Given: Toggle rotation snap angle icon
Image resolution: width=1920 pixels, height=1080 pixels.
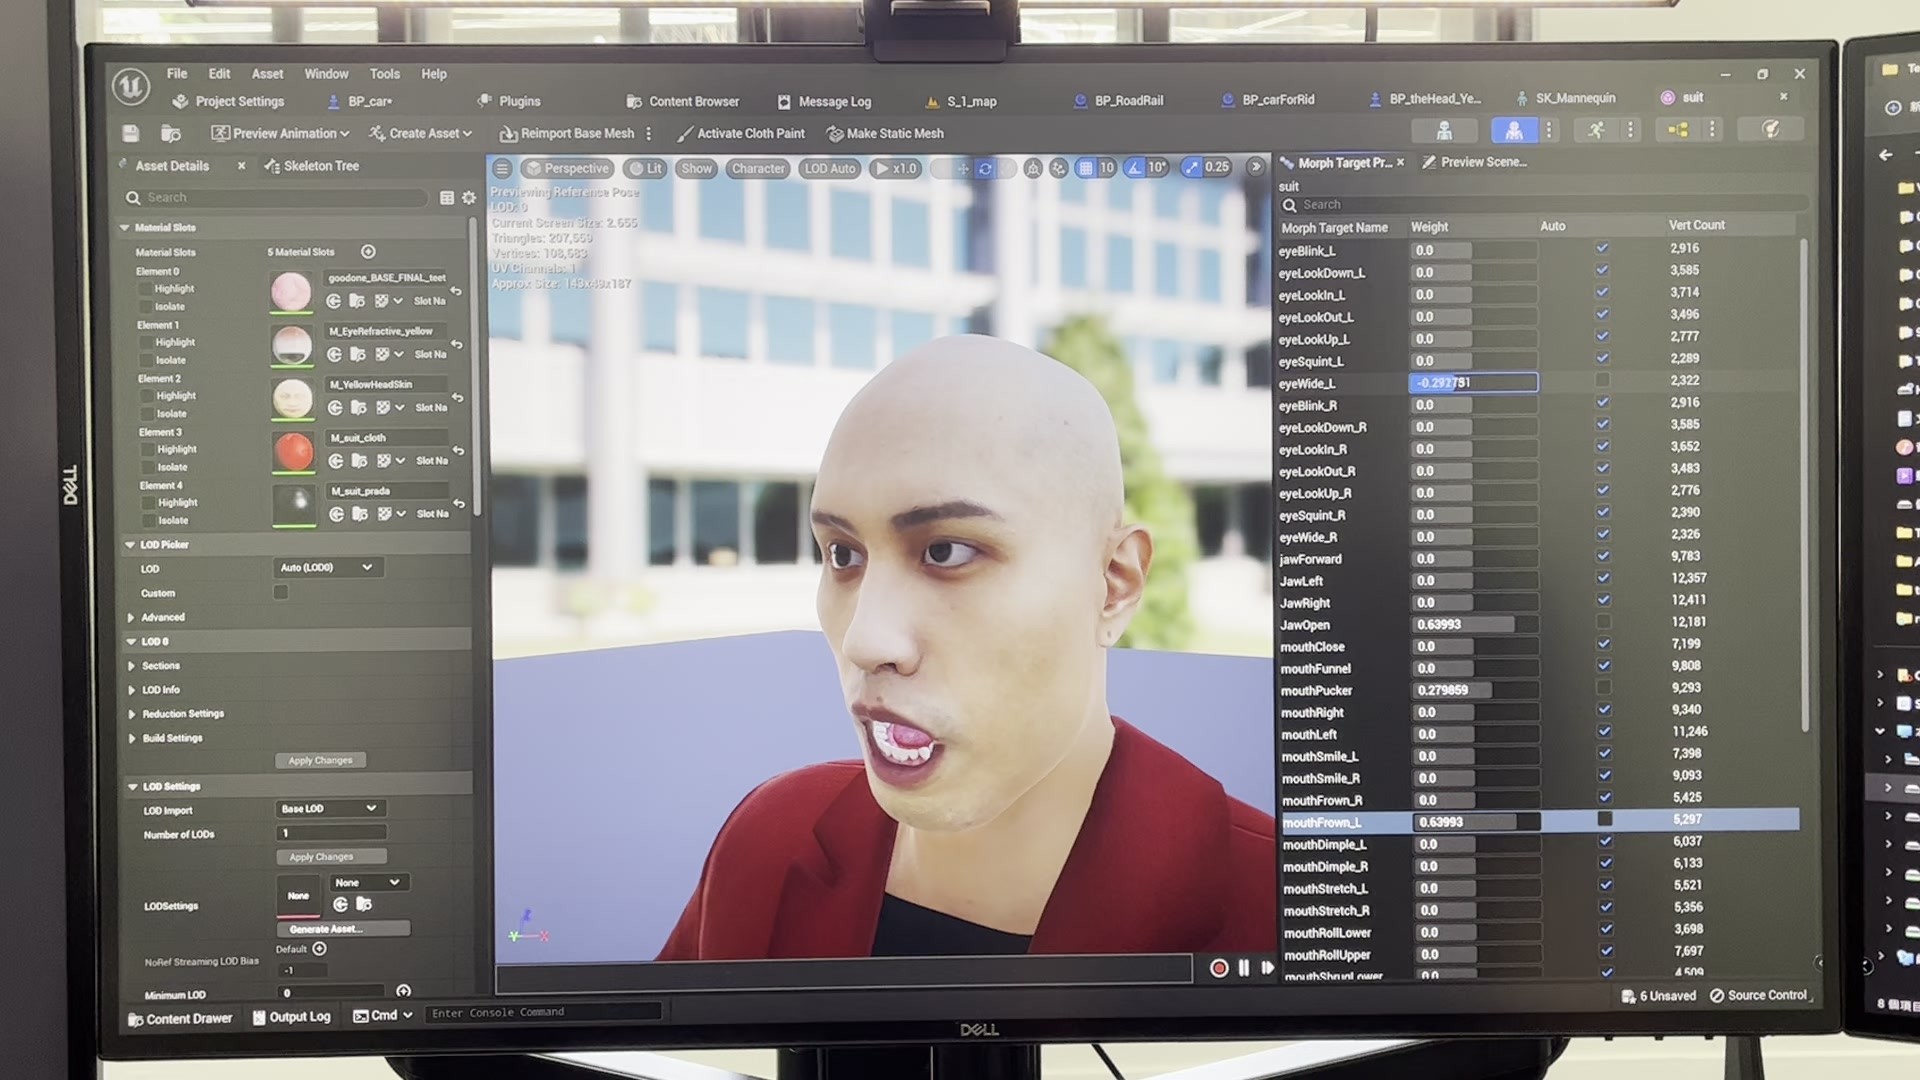Looking at the screenshot, I should [x=1134, y=168].
